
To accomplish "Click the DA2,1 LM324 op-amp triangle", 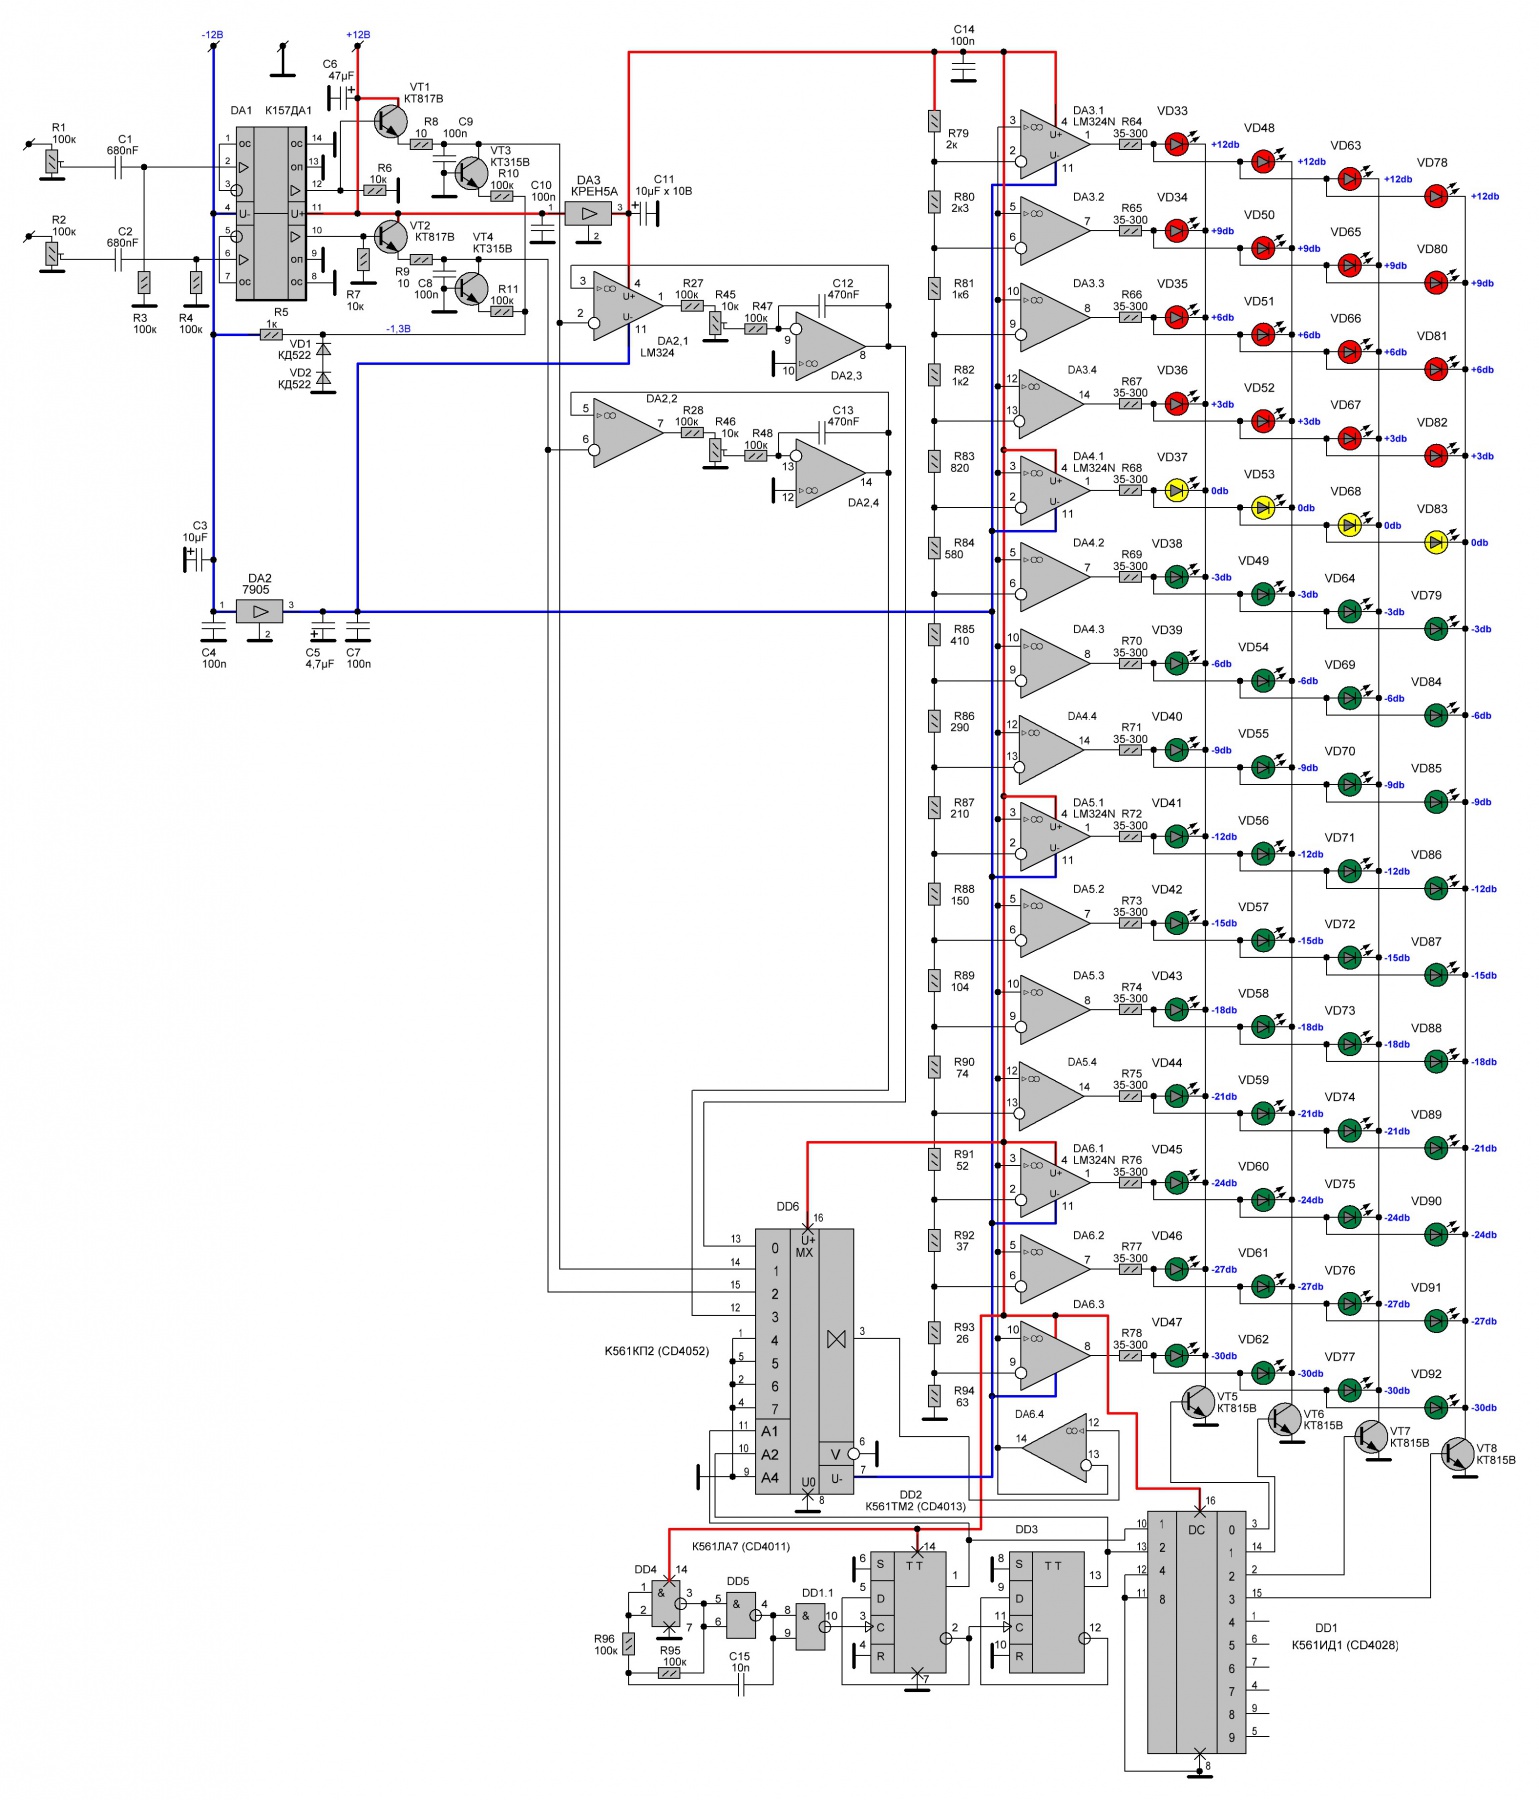I will coord(627,305).
